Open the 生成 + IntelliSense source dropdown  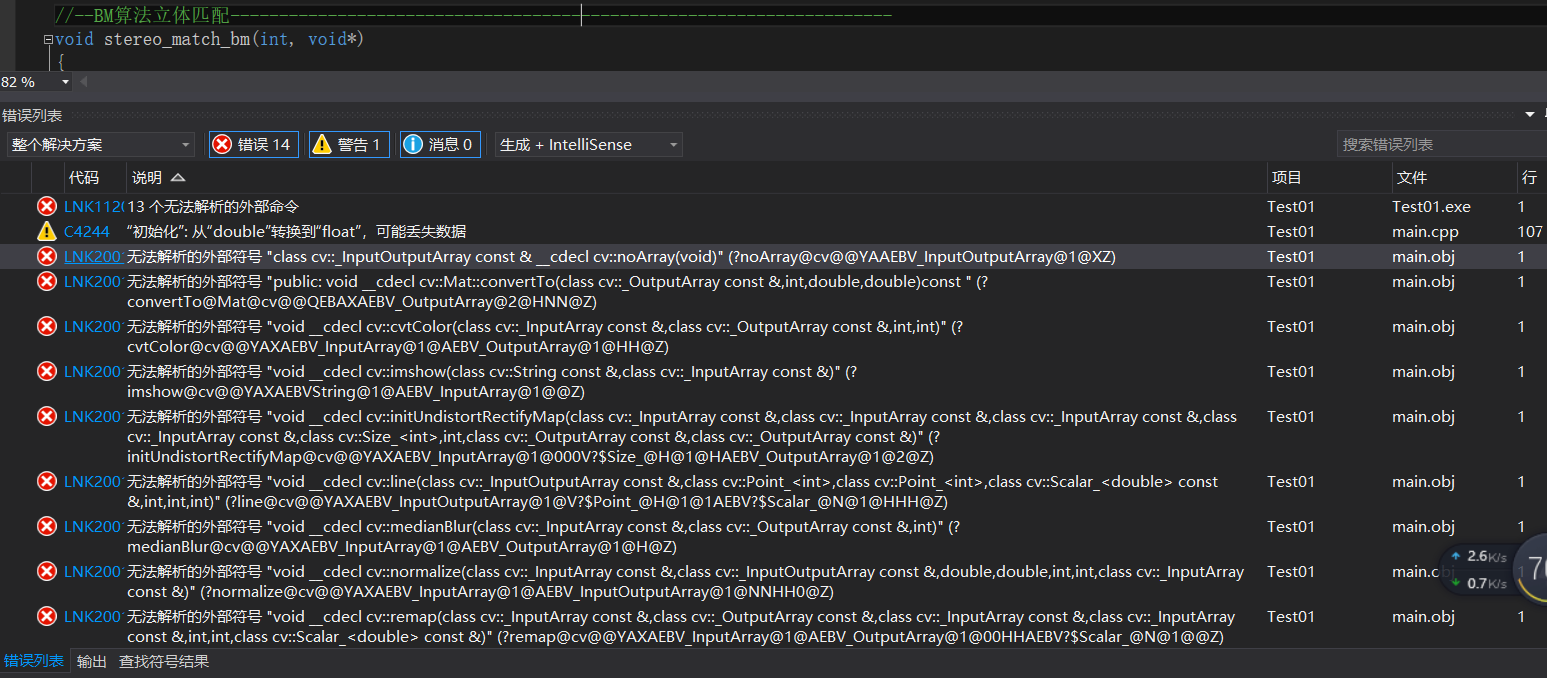(x=589, y=144)
